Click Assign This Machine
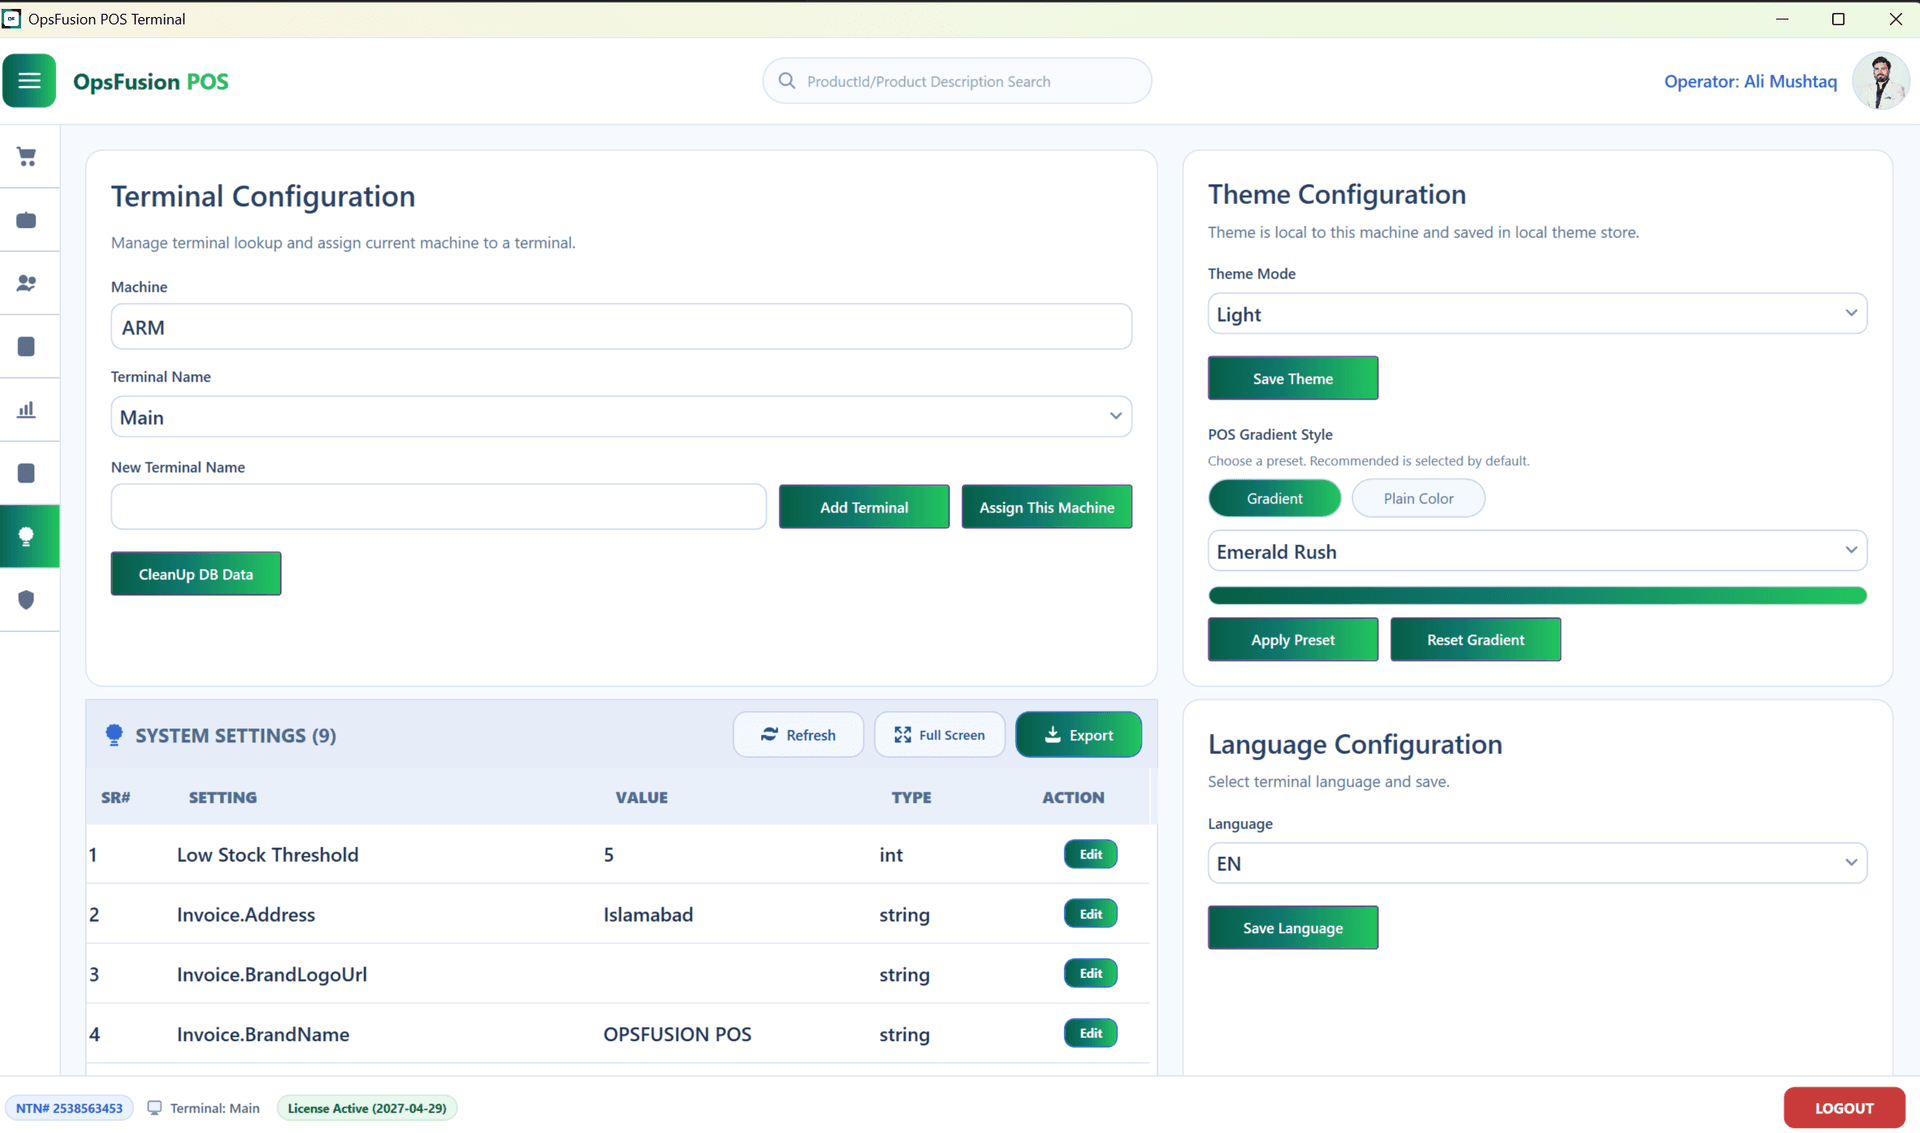This screenshot has width=1920, height=1133. tap(1046, 507)
